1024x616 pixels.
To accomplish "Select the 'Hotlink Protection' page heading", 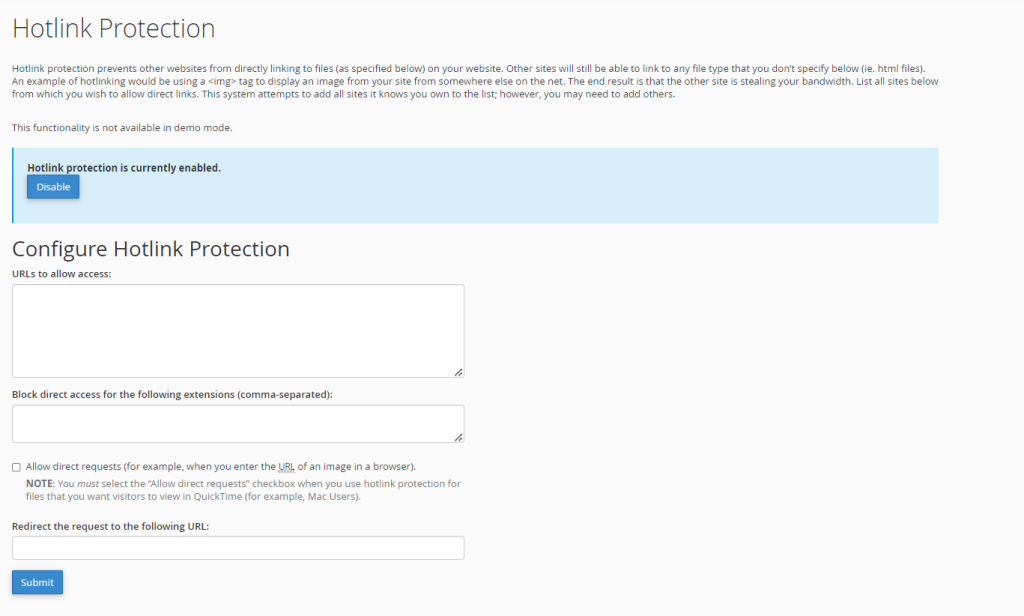I will tap(114, 29).
